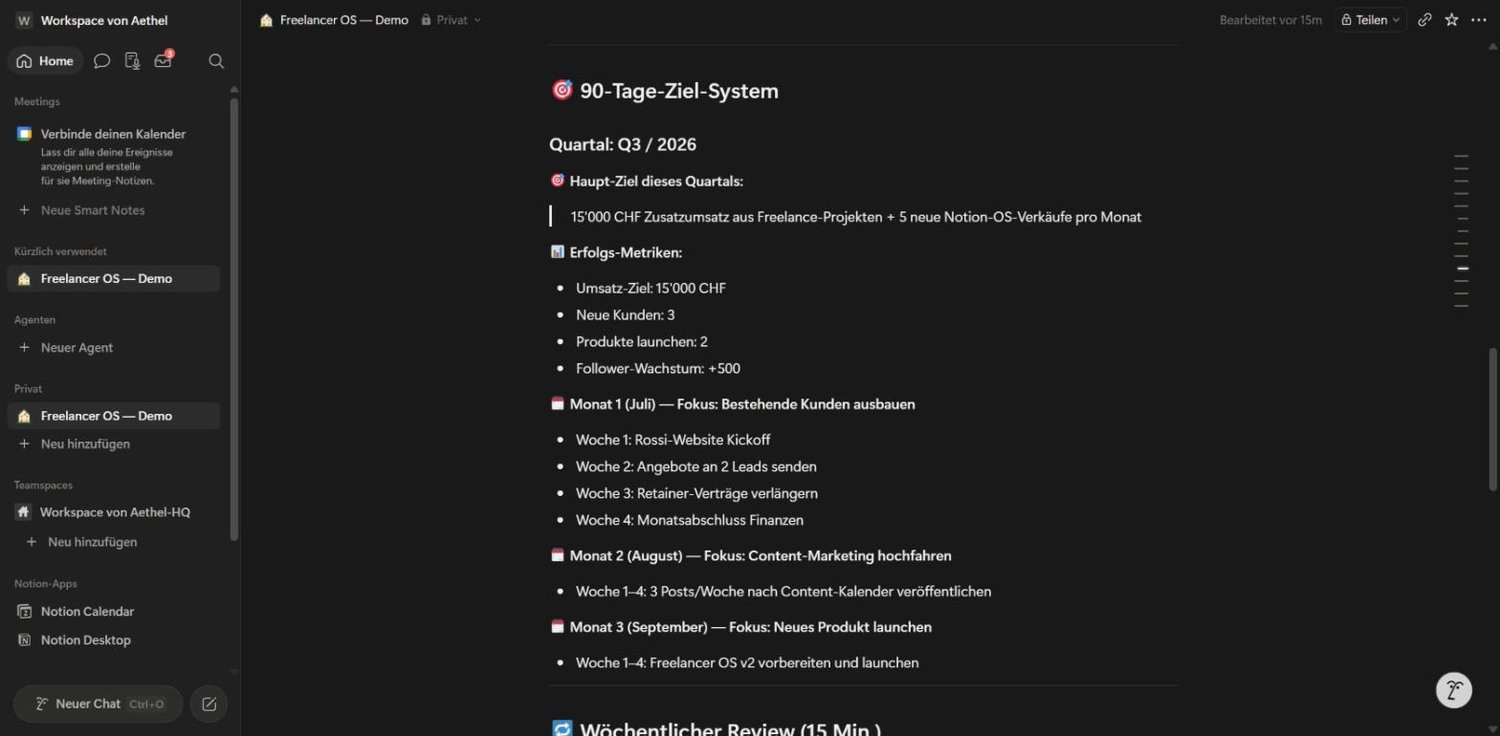This screenshot has height=736, width=1500.
Task: Click the plus icon beside 'Neuer Agent'
Action: tap(24, 348)
